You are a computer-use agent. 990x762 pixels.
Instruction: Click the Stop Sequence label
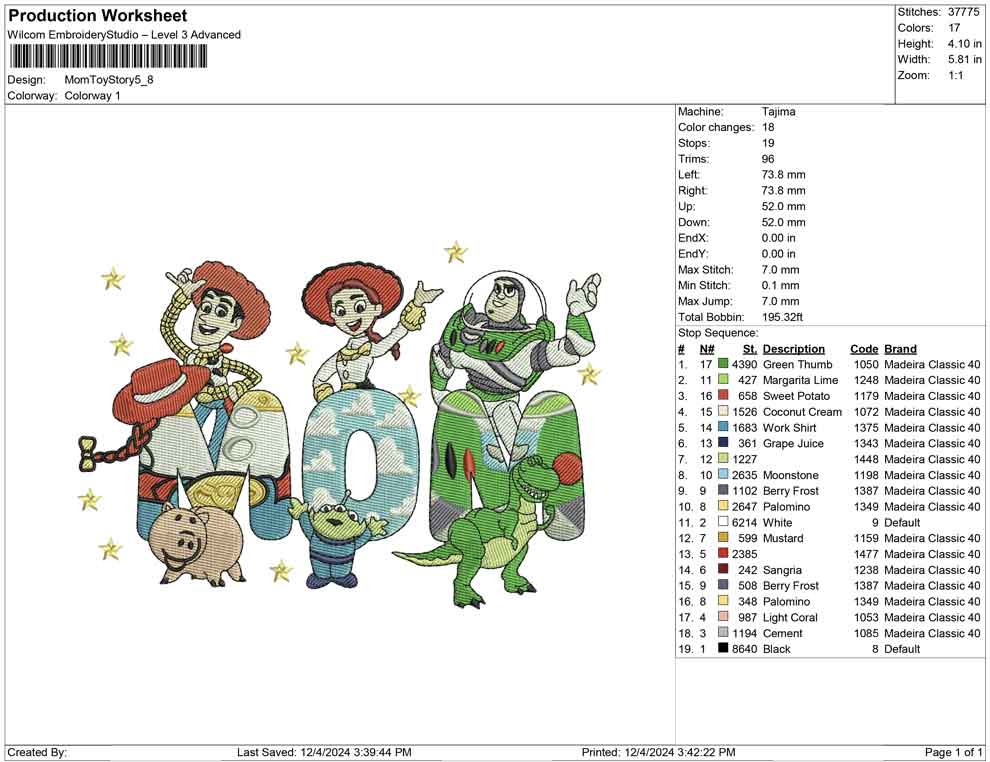719,333
